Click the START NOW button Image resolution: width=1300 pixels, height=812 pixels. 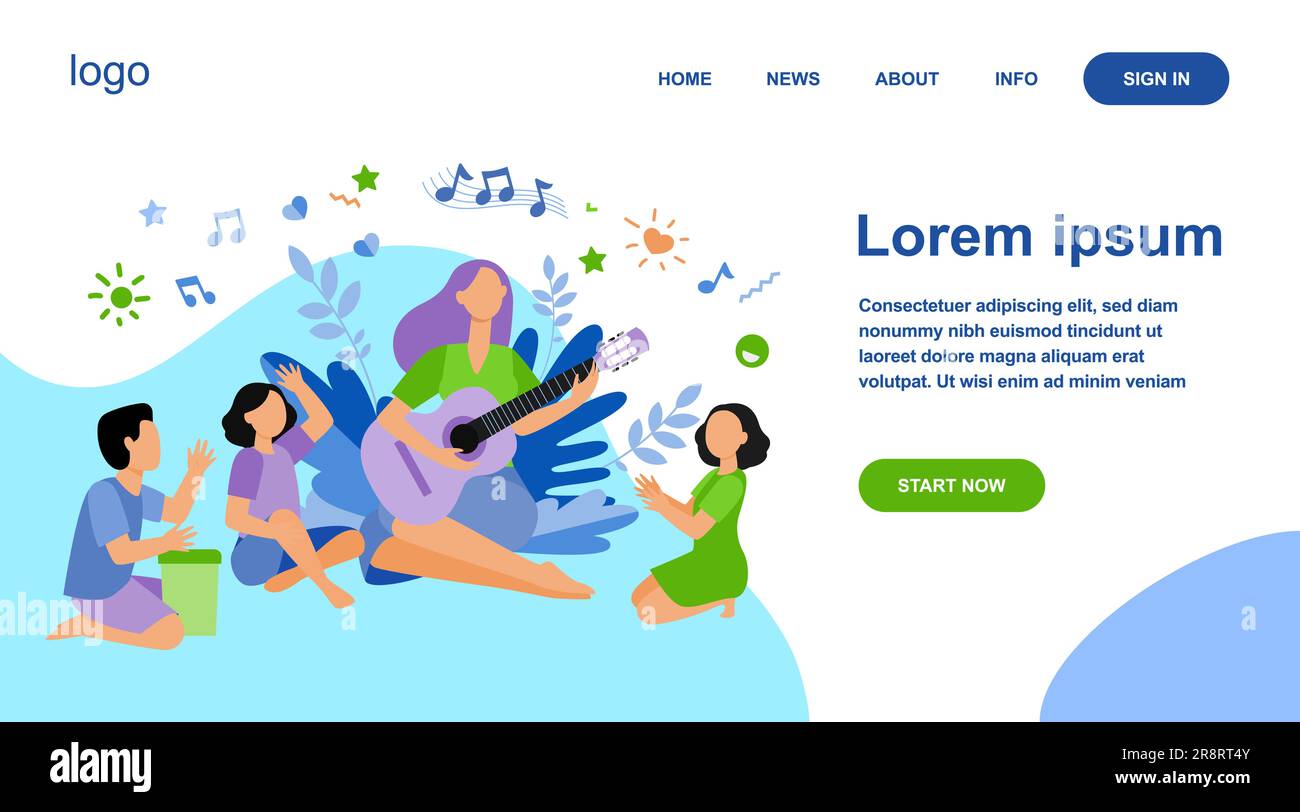(x=951, y=485)
